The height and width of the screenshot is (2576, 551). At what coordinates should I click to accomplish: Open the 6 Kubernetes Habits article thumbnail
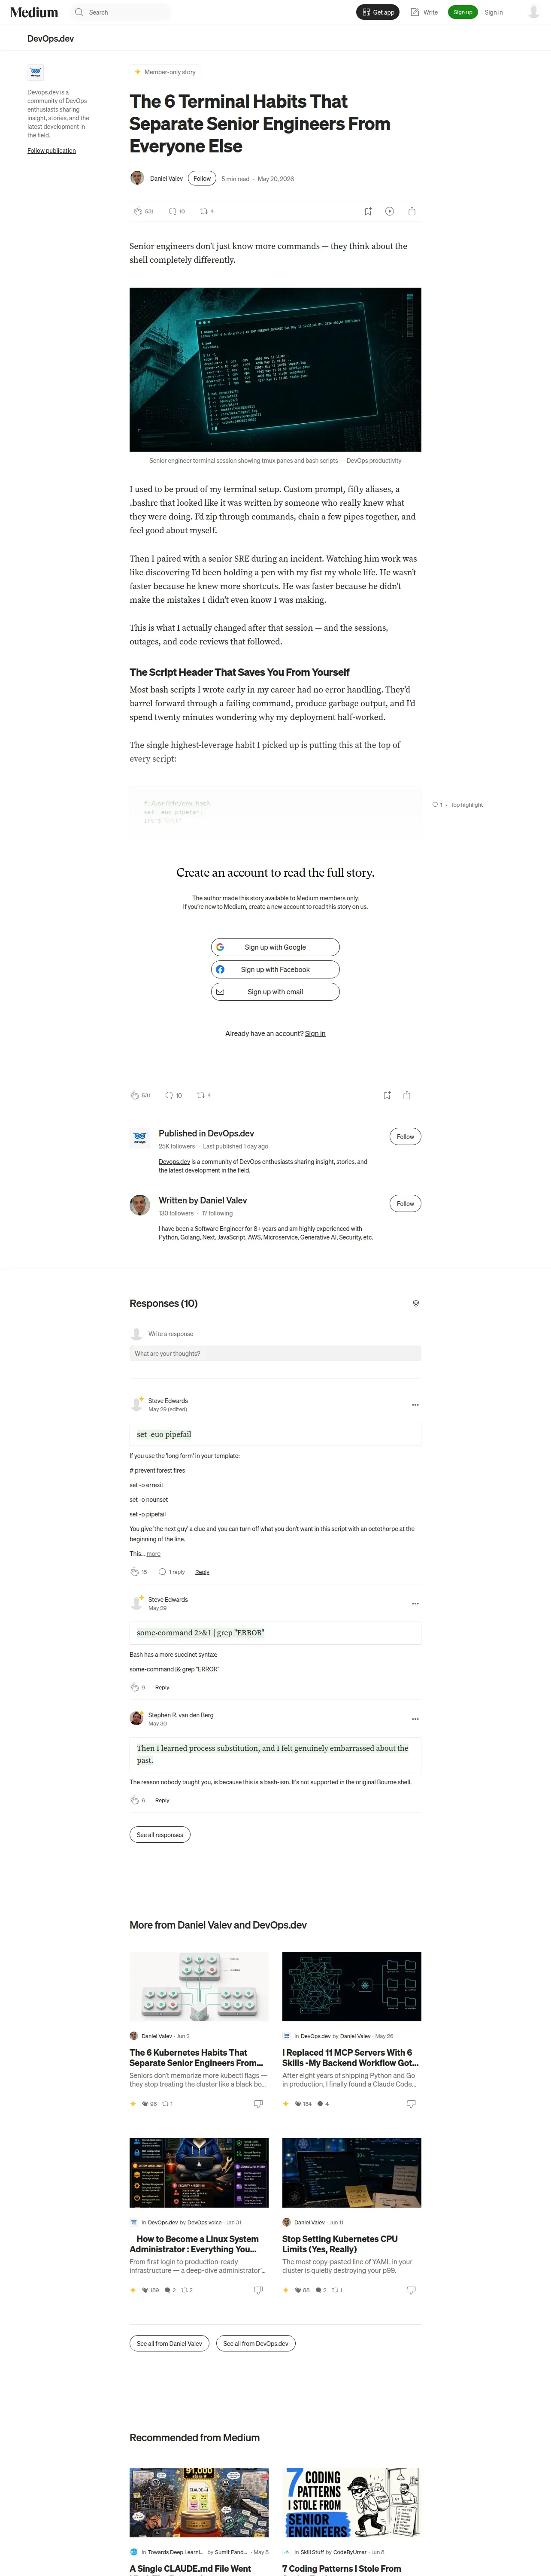point(199,1986)
